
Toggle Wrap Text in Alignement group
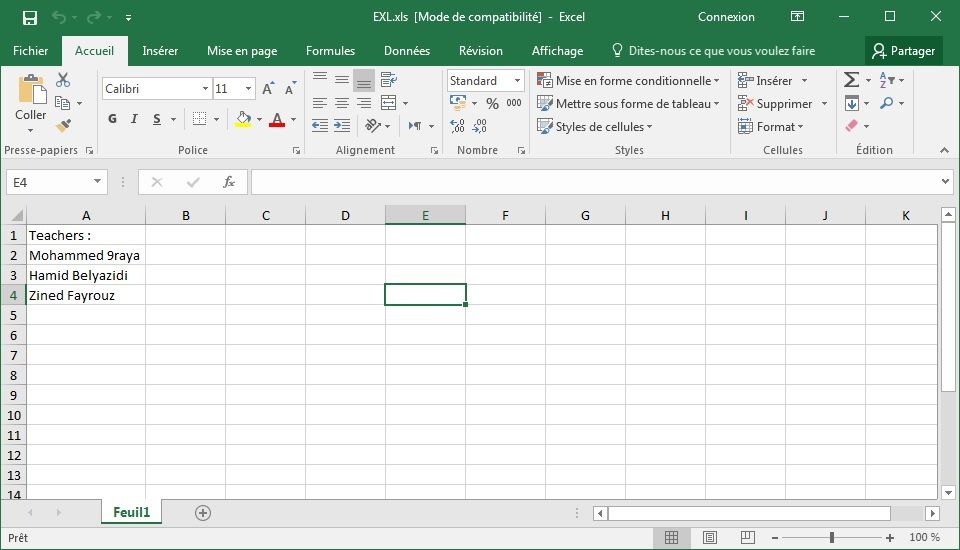pos(389,80)
